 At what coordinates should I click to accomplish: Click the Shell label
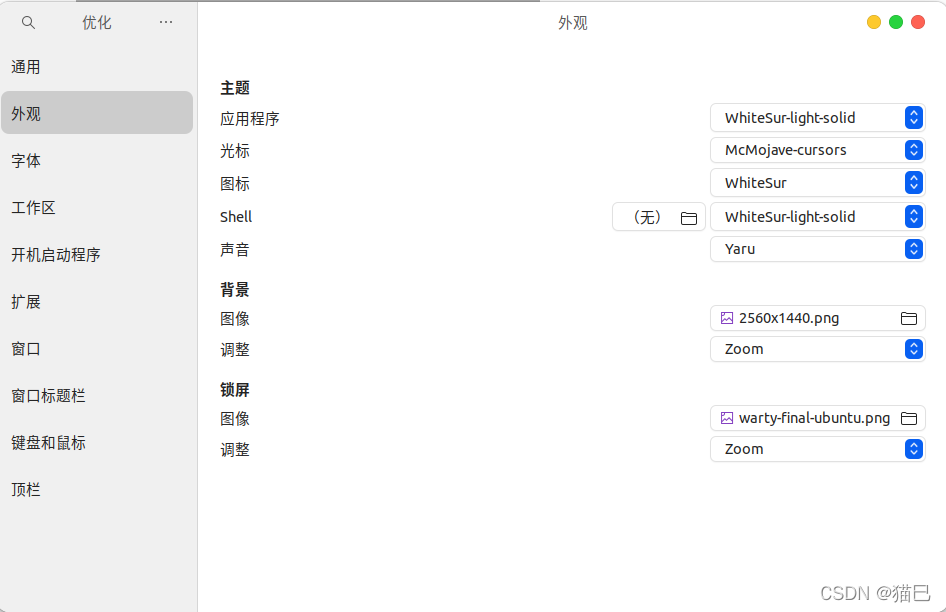[236, 217]
